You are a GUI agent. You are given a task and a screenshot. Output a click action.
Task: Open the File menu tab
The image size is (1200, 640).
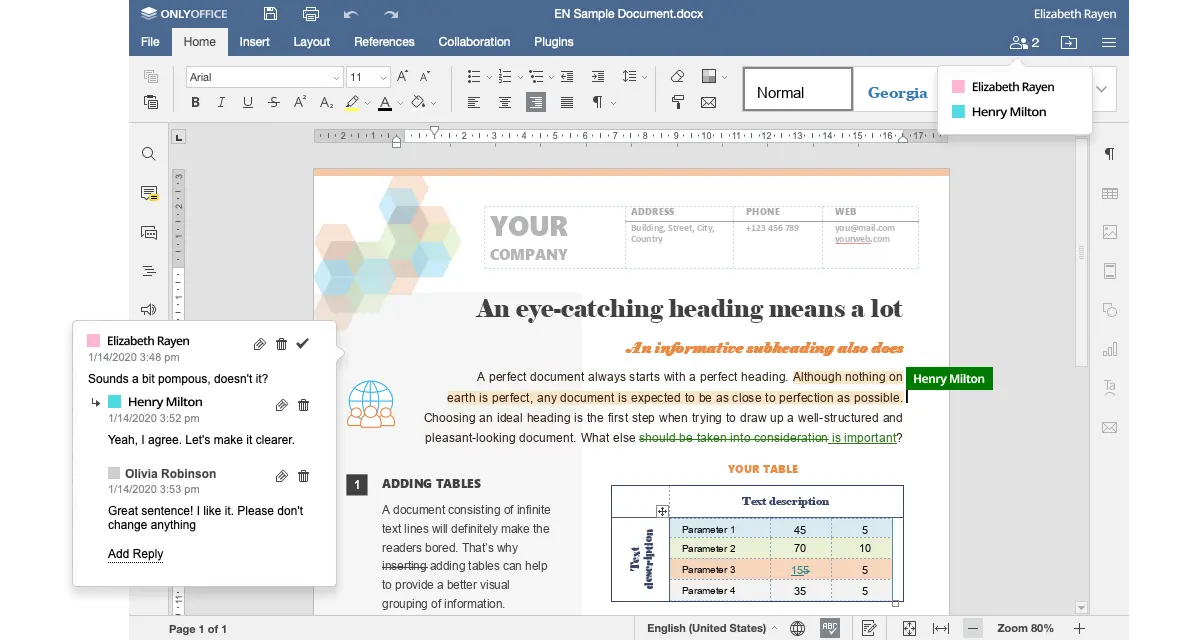150,42
